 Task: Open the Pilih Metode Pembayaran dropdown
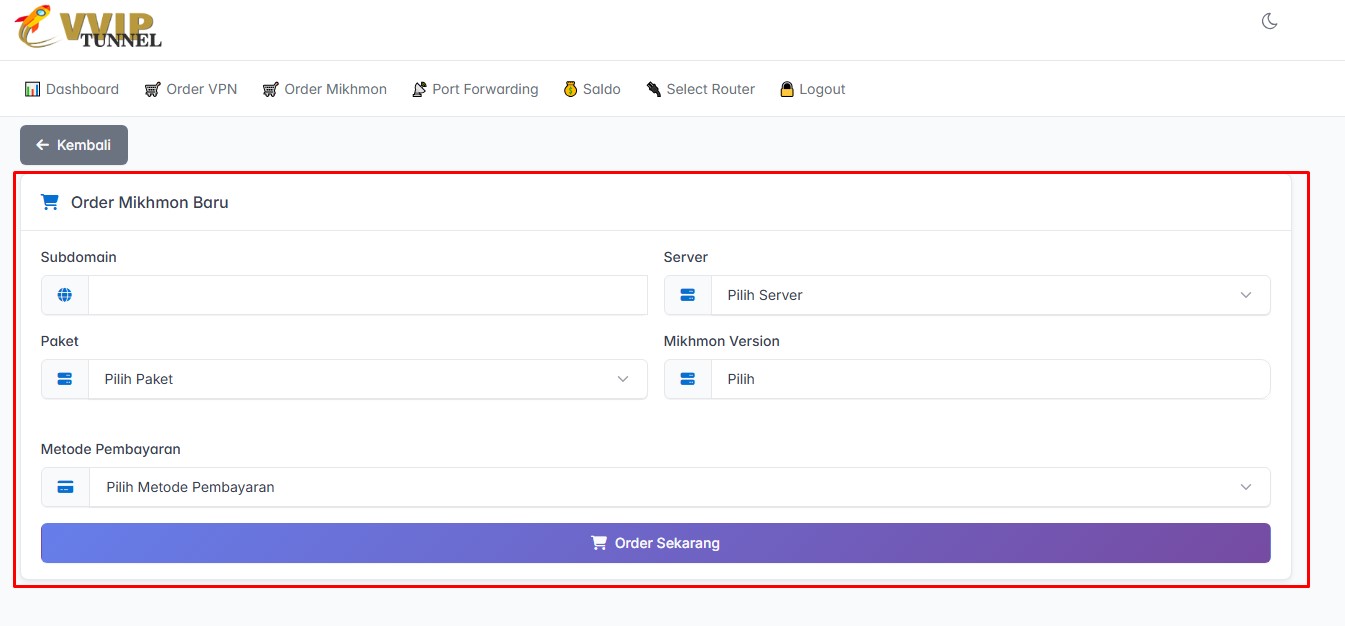pos(680,487)
